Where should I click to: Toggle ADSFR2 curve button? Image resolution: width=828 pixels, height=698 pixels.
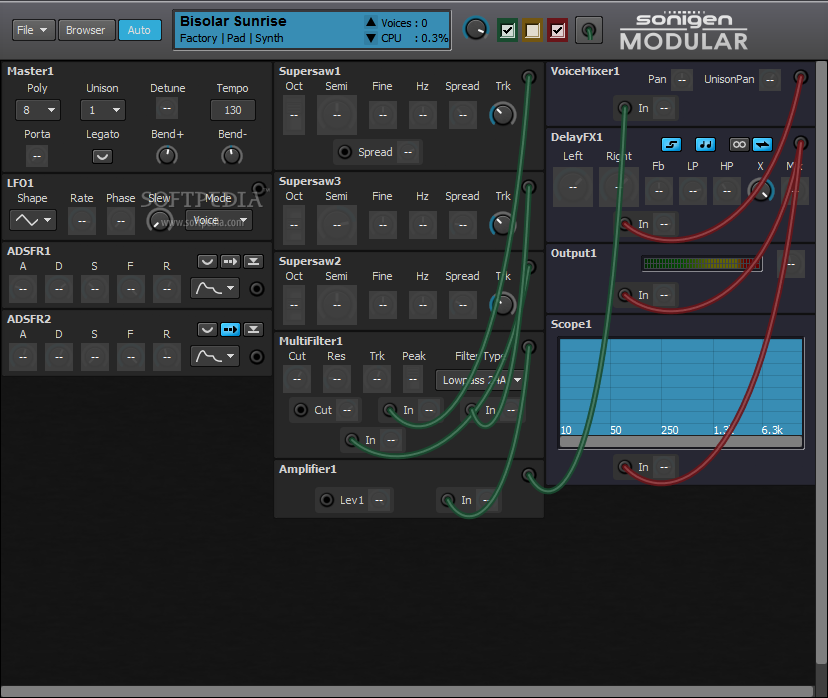[x=207, y=329]
